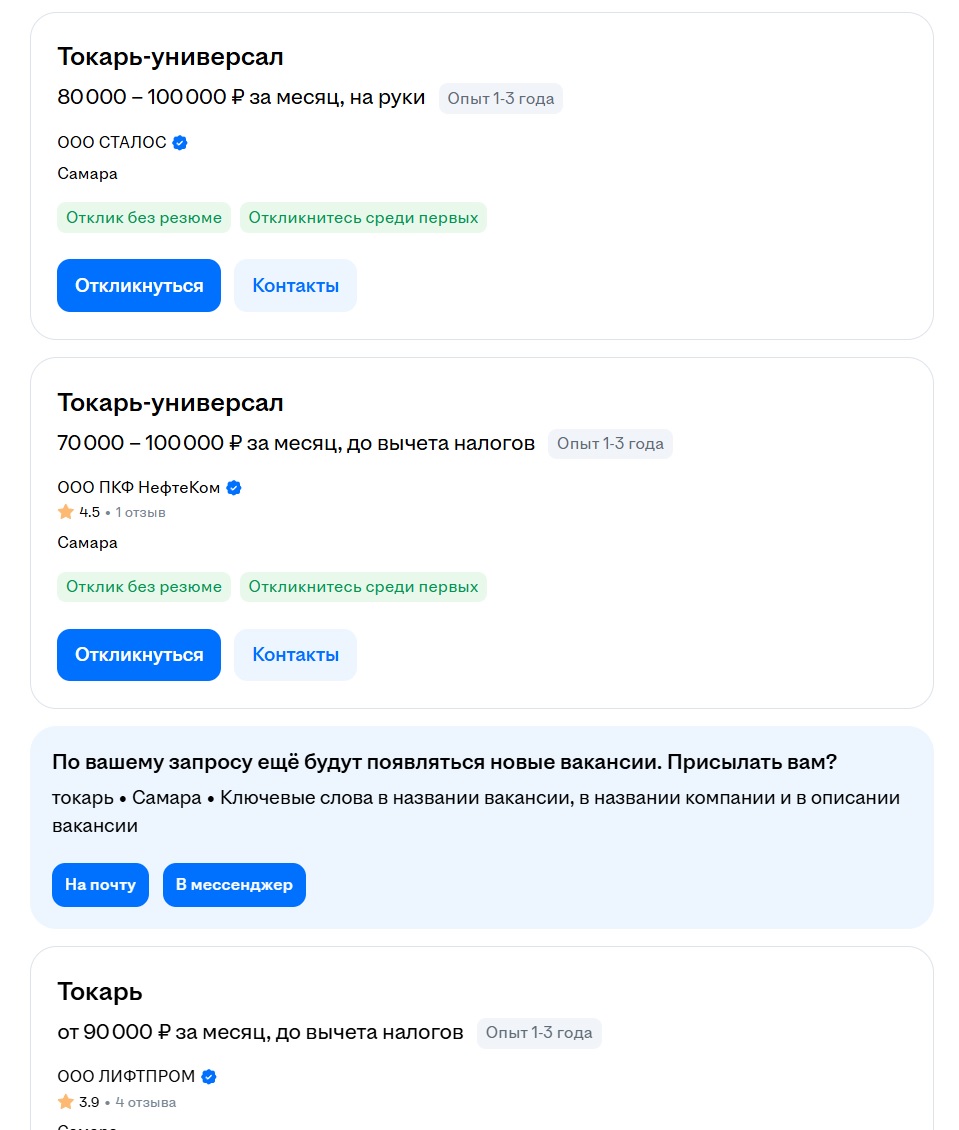
Task: Show contacts for ООО ПКФ НефтеКом vacancy
Action: (x=295, y=655)
